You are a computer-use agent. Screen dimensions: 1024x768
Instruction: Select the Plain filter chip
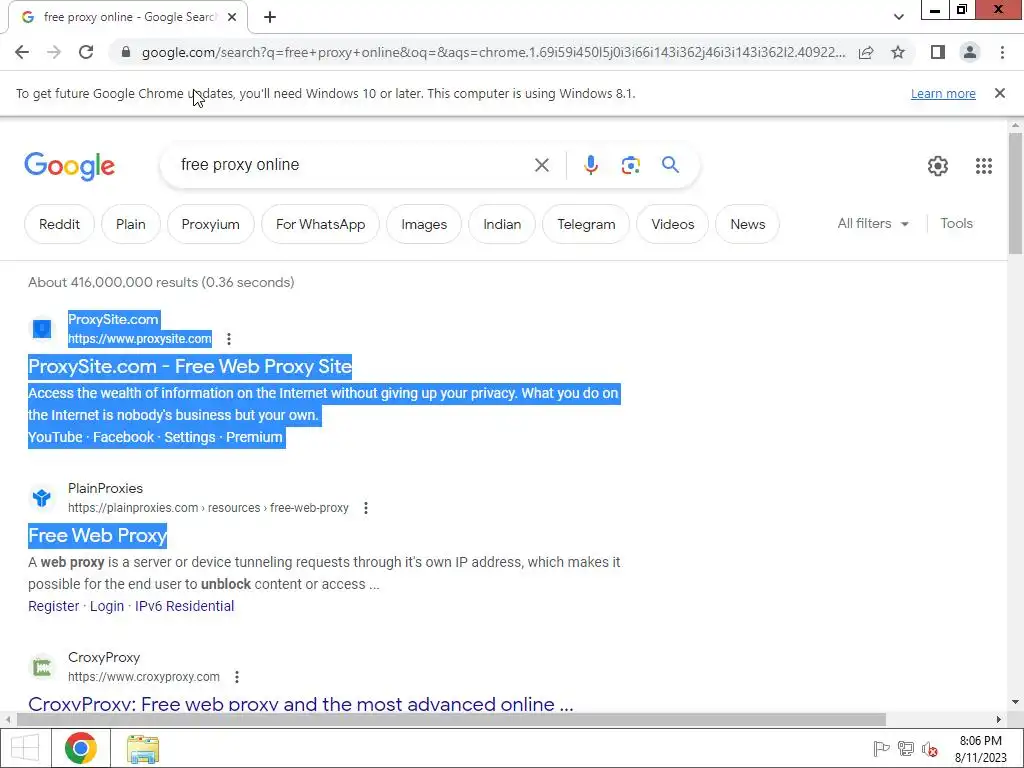tap(131, 224)
